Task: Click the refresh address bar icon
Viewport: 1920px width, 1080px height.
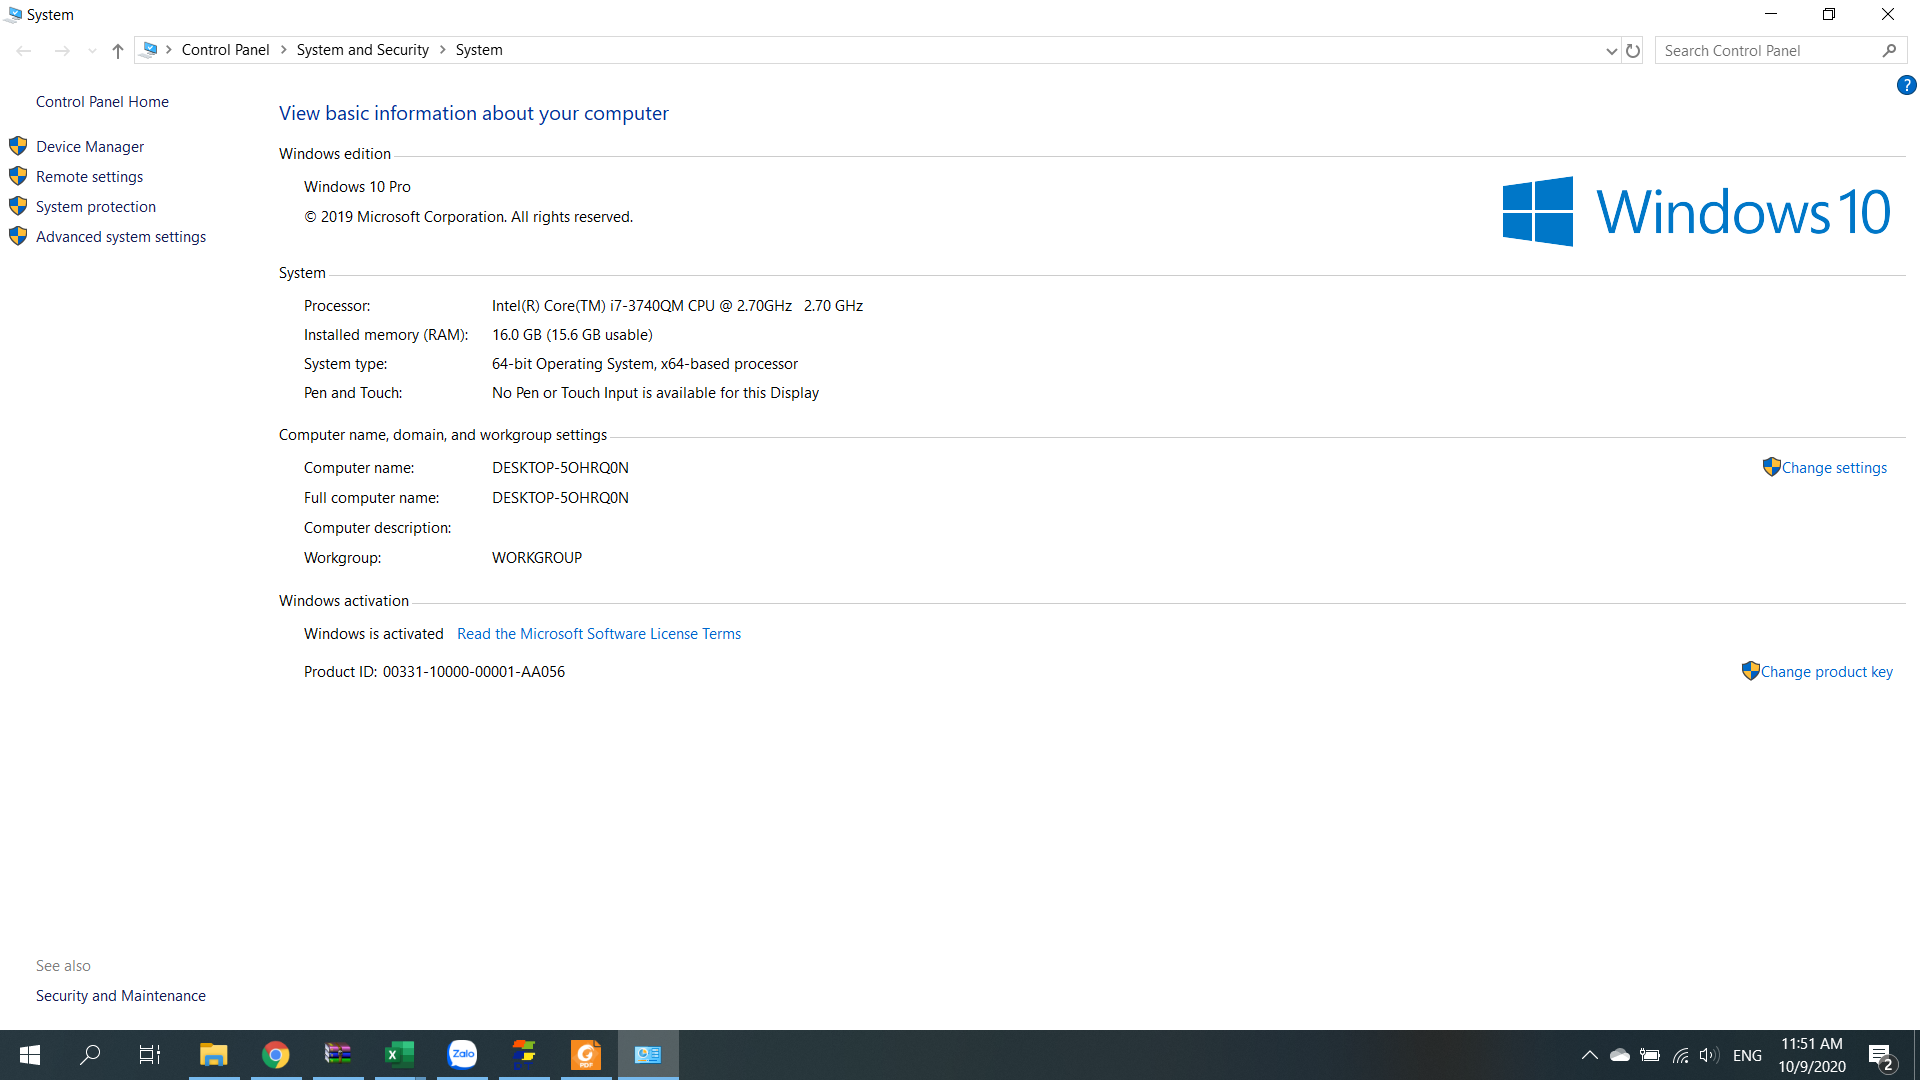Action: click(1633, 51)
